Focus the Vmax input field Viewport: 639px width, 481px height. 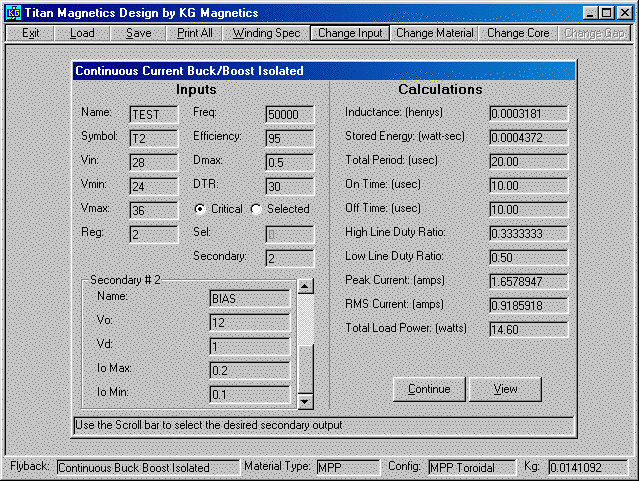[154, 210]
